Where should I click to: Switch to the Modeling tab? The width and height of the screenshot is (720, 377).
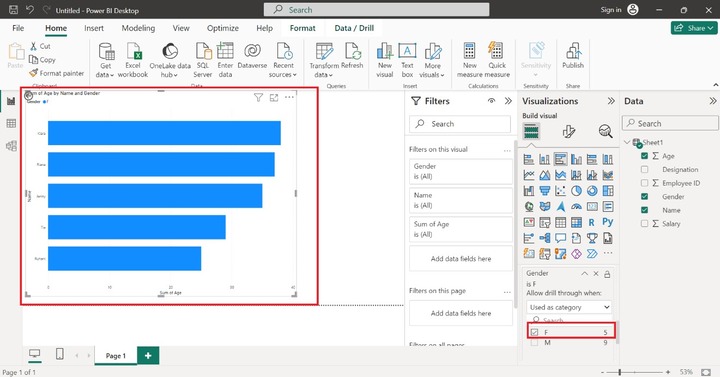click(x=138, y=28)
